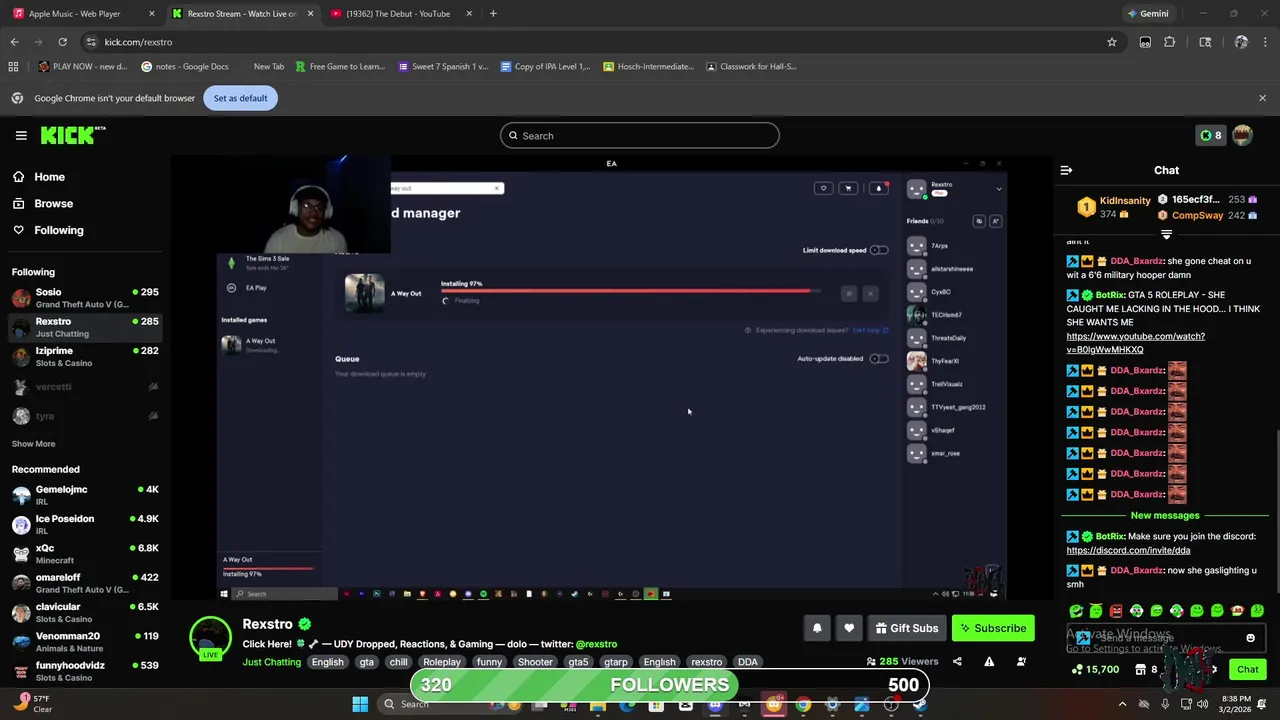
Task: Reload the page
Action: tap(62, 42)
